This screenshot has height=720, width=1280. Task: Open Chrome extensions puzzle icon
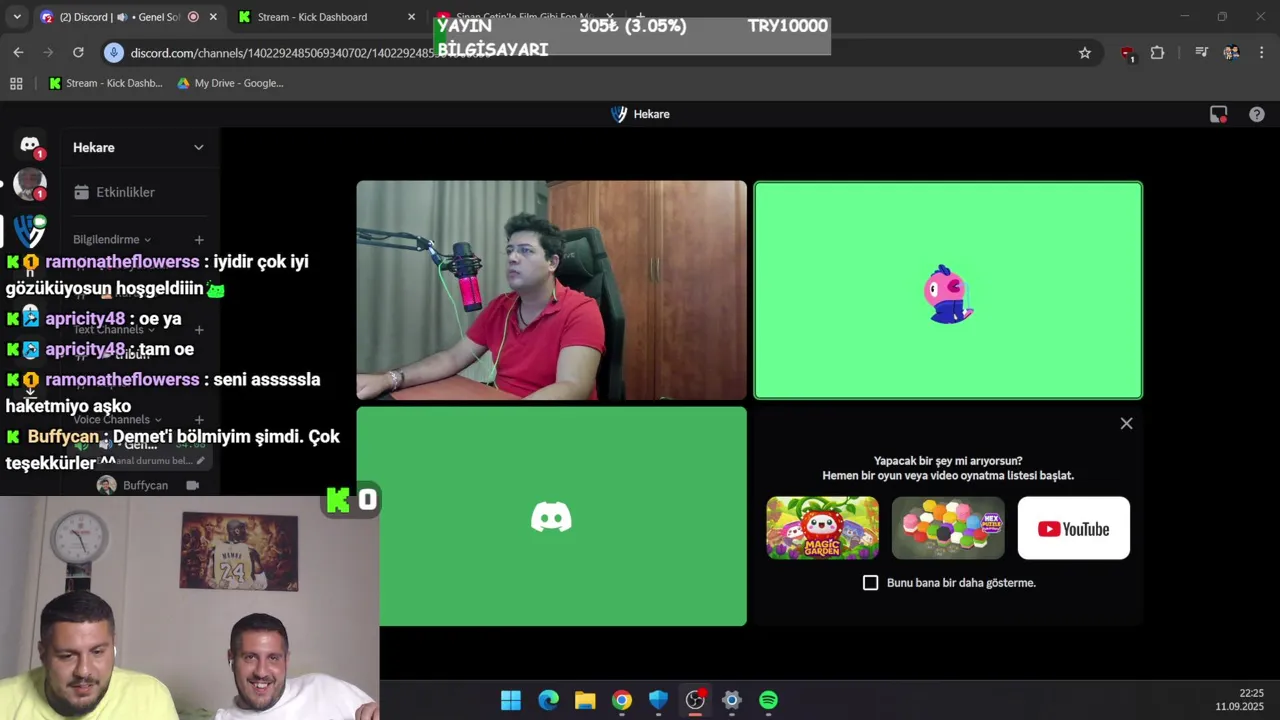pos(1157,53)
